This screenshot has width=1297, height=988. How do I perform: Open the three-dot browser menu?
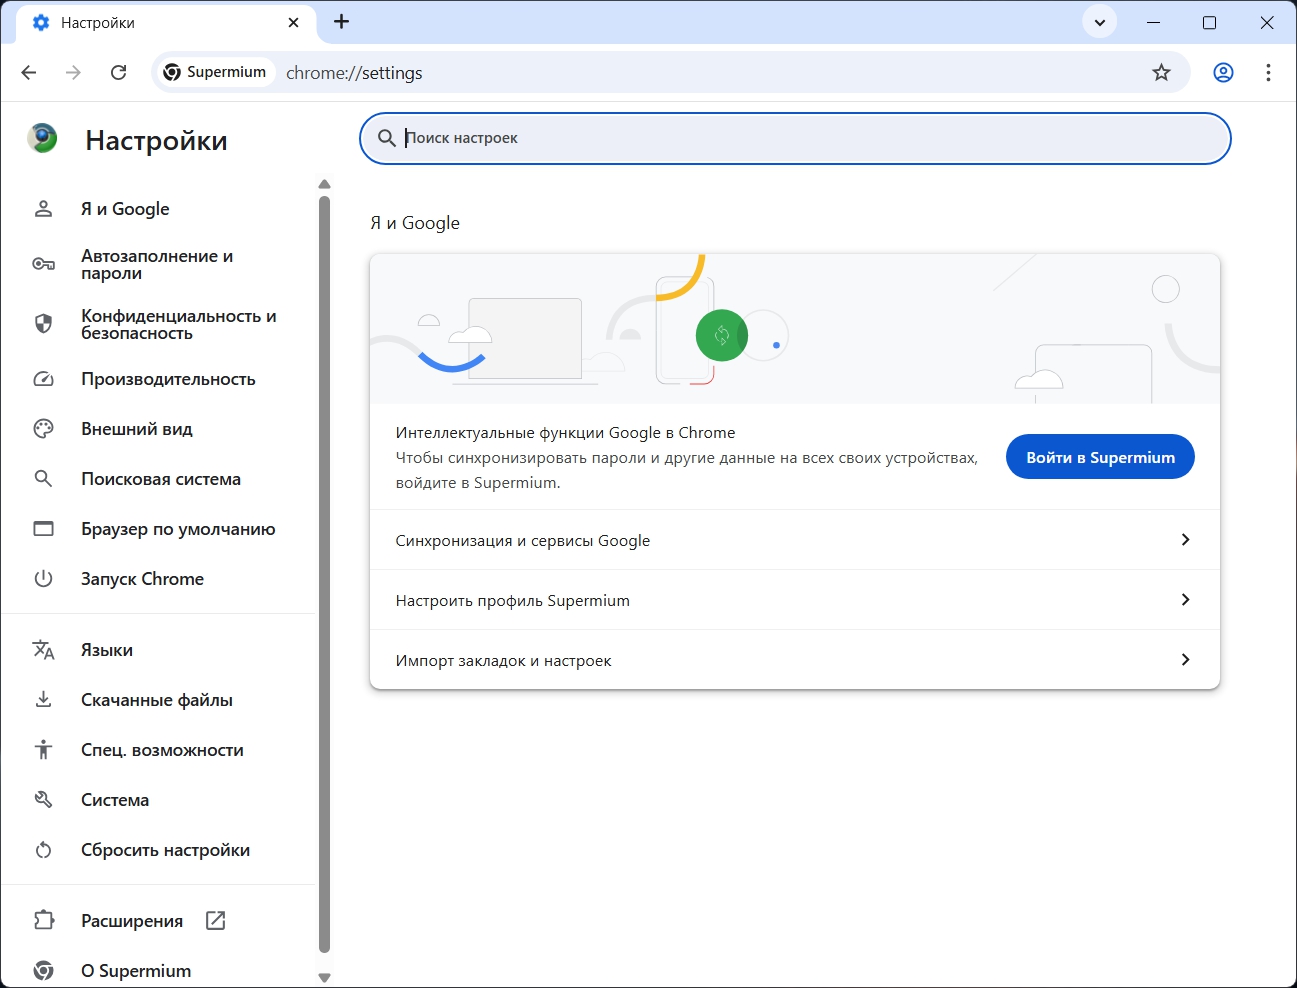[x=1268, y=72]
